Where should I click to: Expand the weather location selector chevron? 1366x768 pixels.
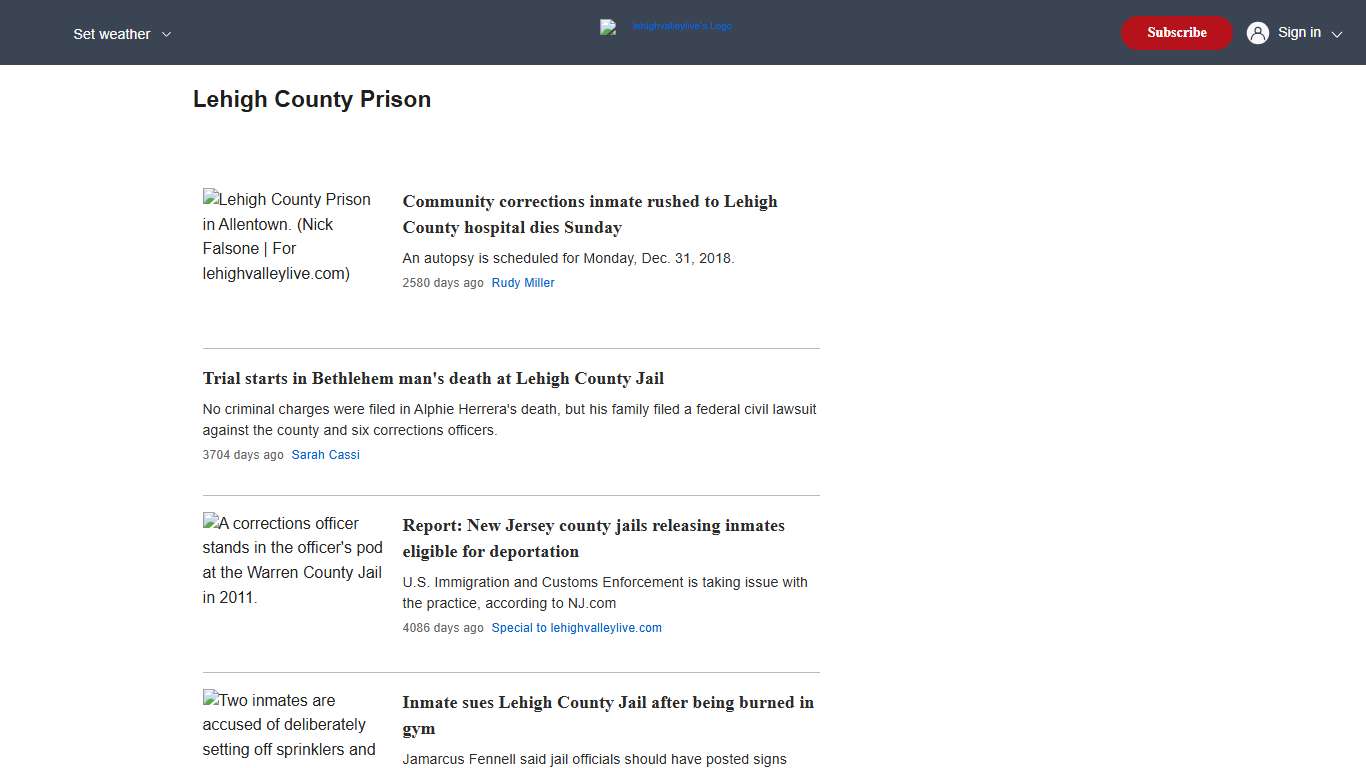(167, 33)
